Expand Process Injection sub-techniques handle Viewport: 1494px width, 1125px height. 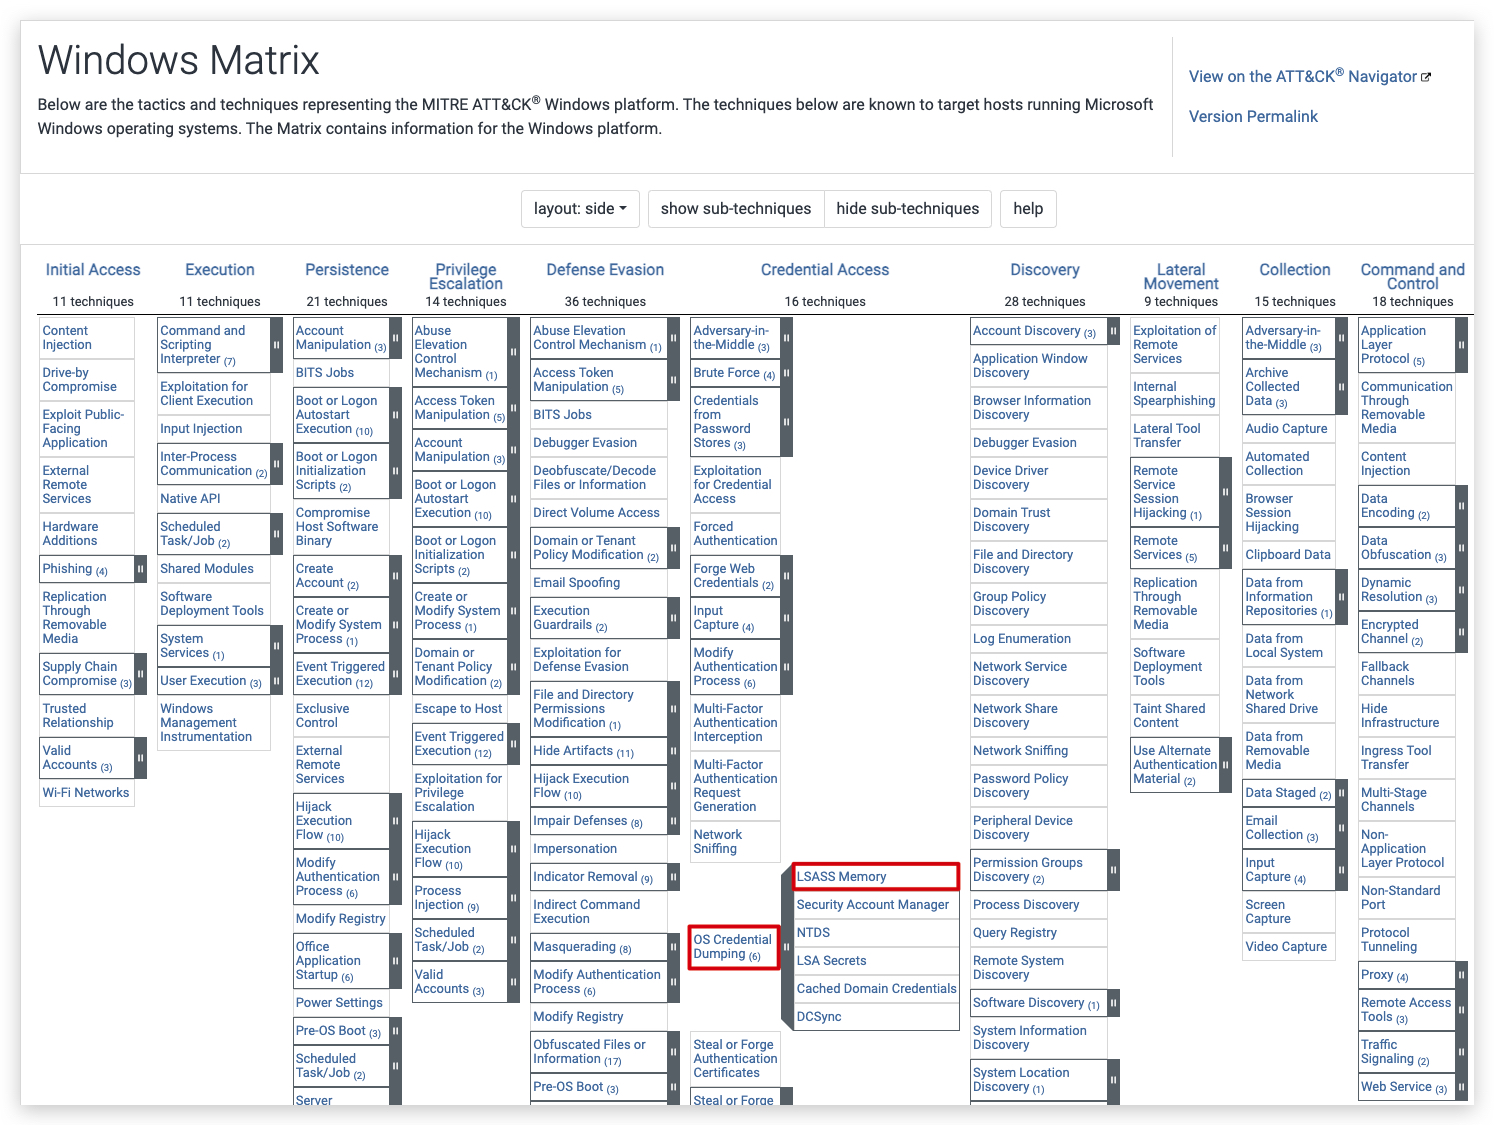(x=513, y=898)
